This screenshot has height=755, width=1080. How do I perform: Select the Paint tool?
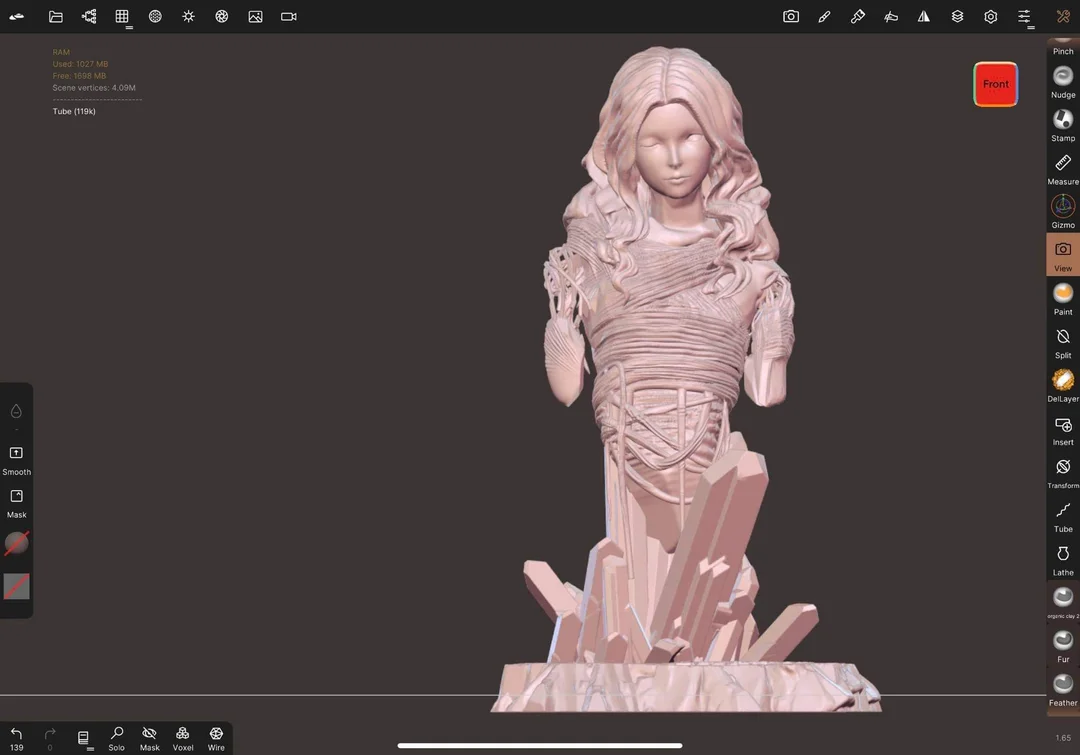point(1063,299)
